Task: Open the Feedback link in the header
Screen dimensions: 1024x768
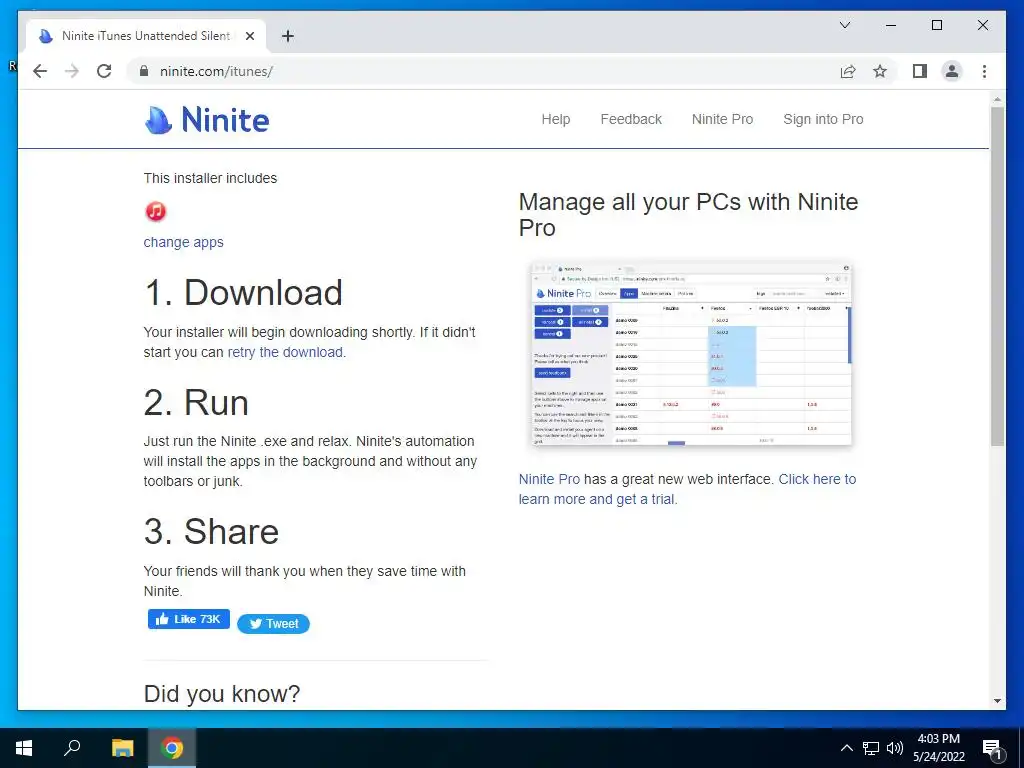Action: point(631,120)
